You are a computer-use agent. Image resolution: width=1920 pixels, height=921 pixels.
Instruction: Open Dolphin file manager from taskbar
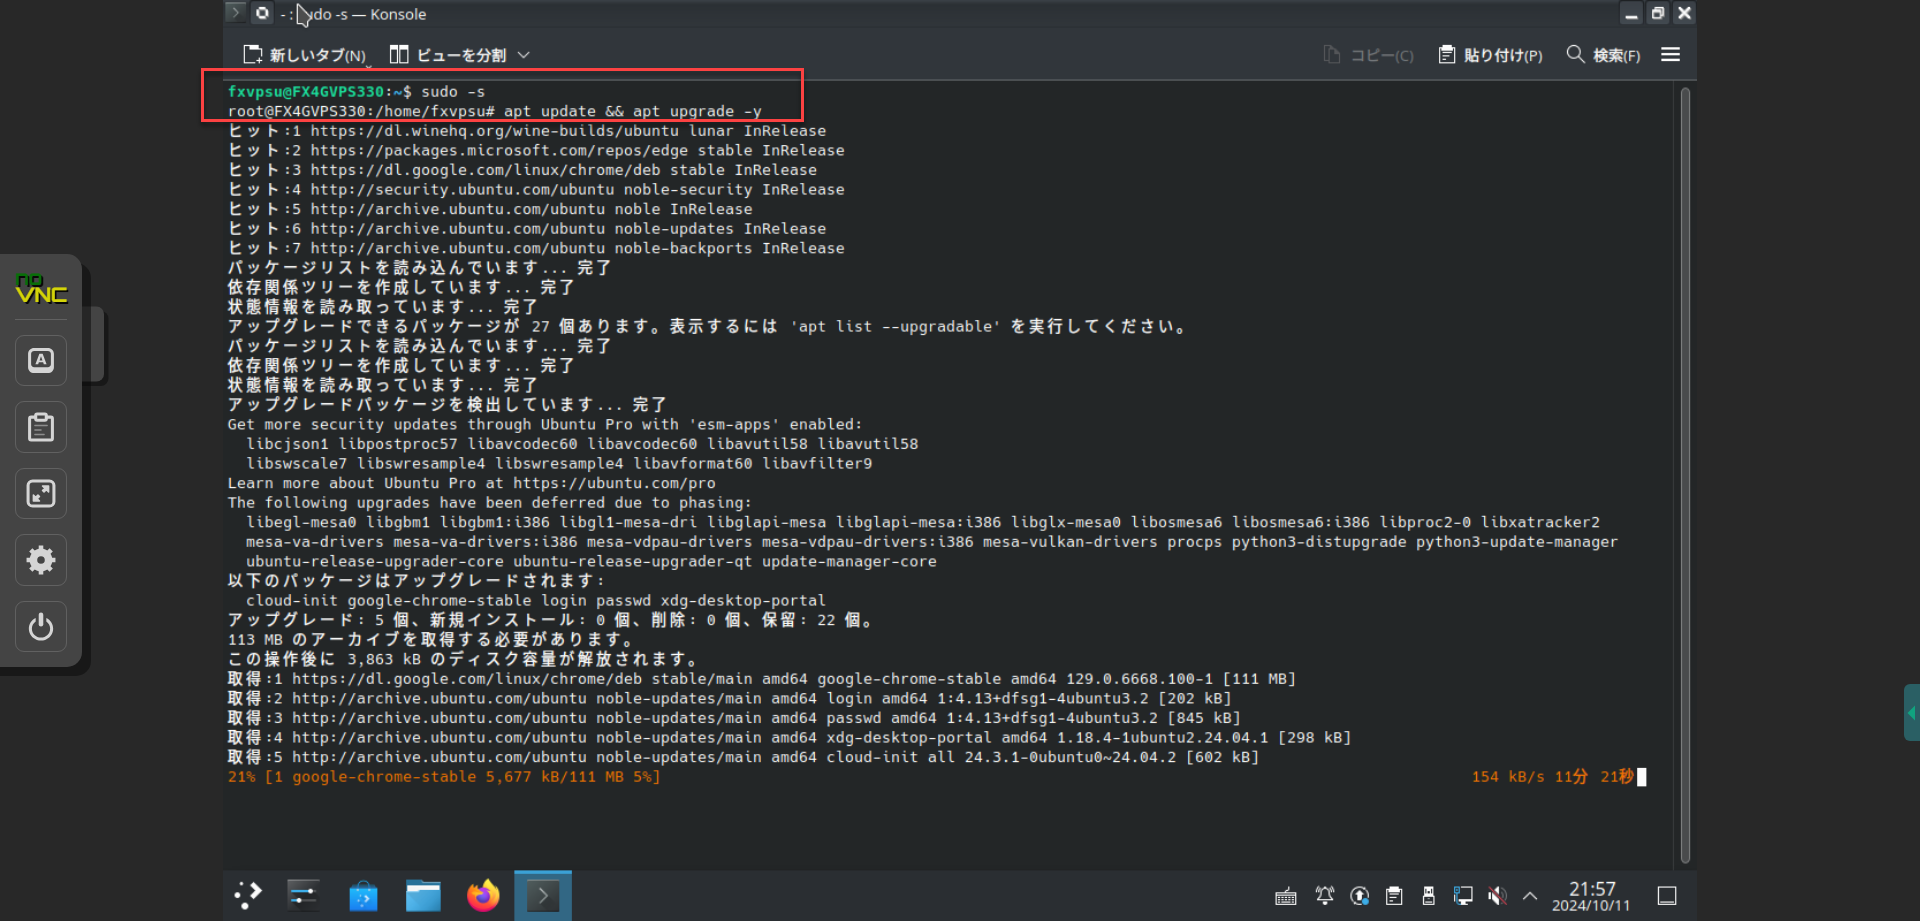coord(423,895)
